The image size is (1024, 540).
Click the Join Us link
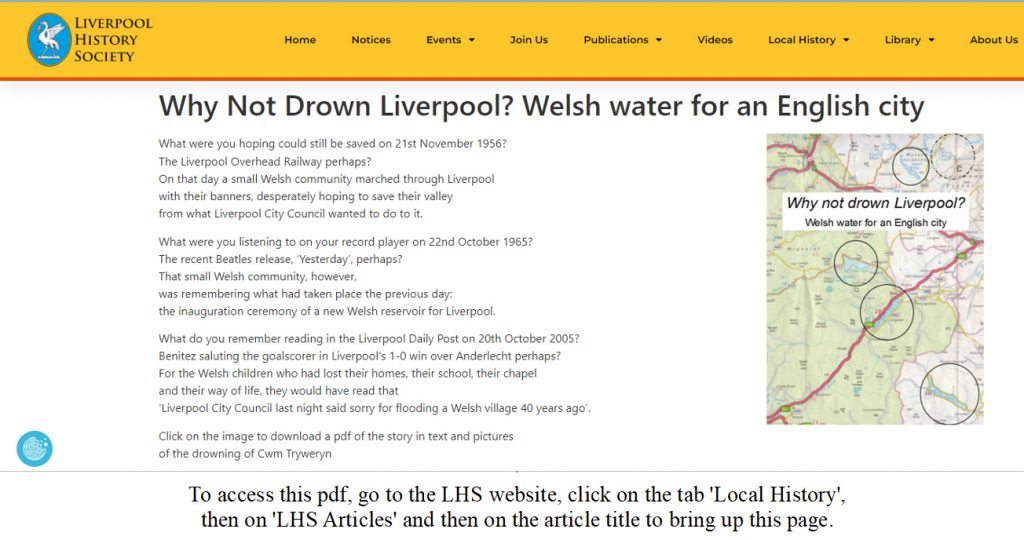(x=529, y=40)
